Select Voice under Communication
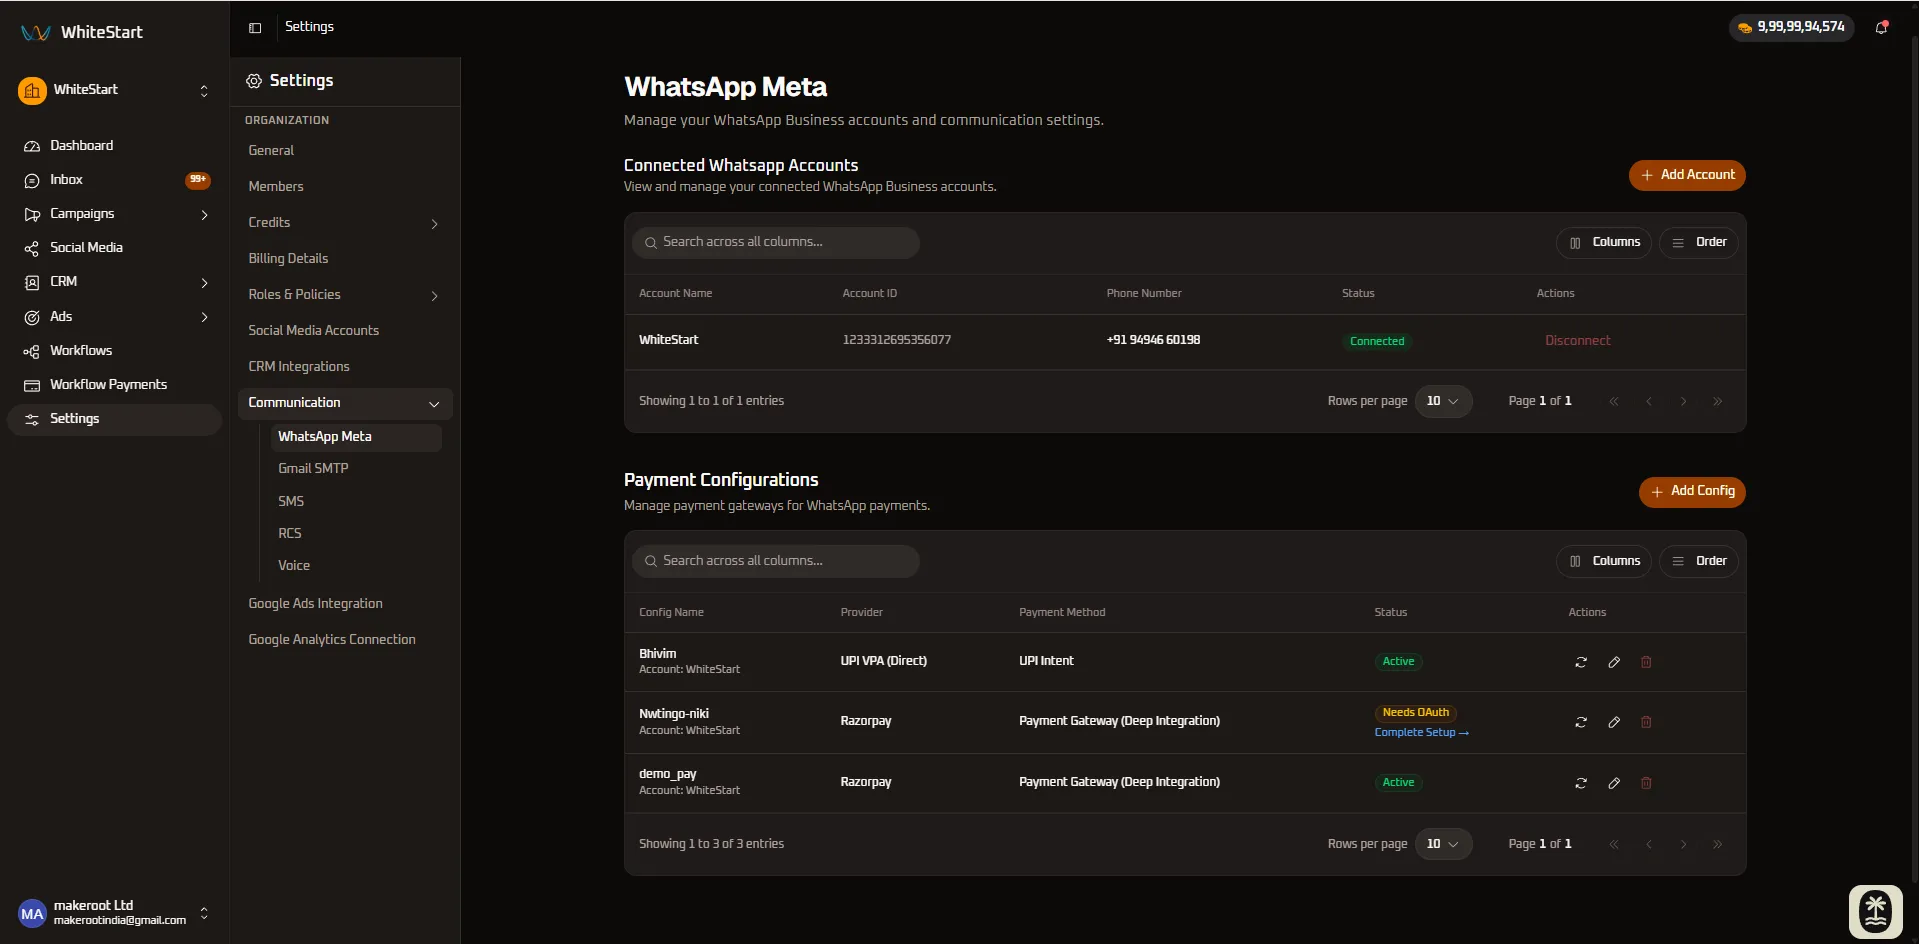Image resolution: width=1919 pixels, height=944 pixels. 294,565
